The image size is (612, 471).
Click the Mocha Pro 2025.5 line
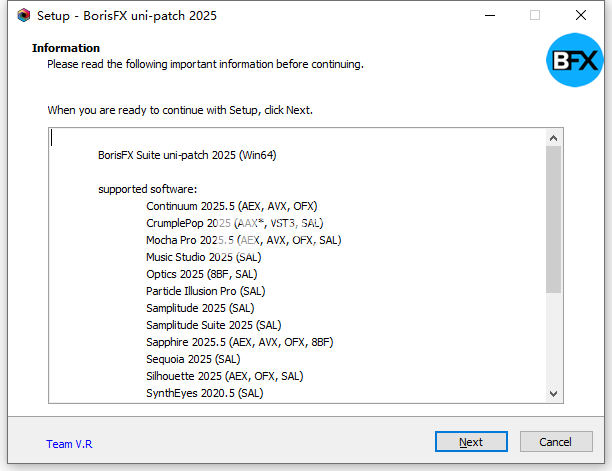point(243,240)
